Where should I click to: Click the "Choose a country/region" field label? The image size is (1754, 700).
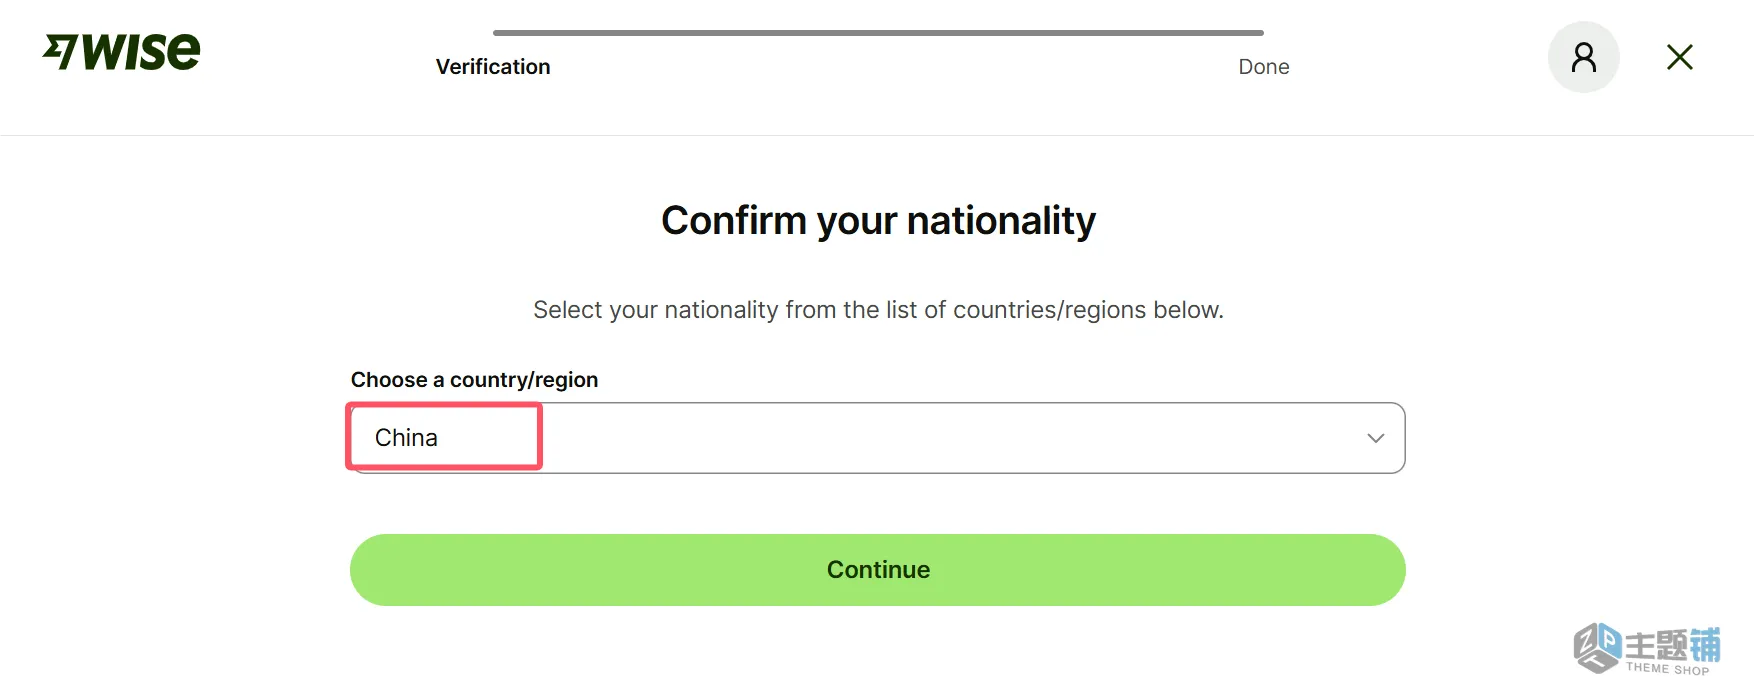(474, 380)
